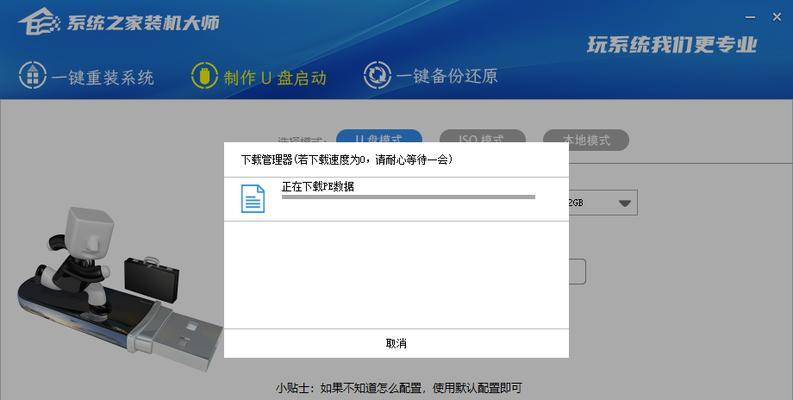
Task: Click the USB drive boot icon
Action: (205, 75)
